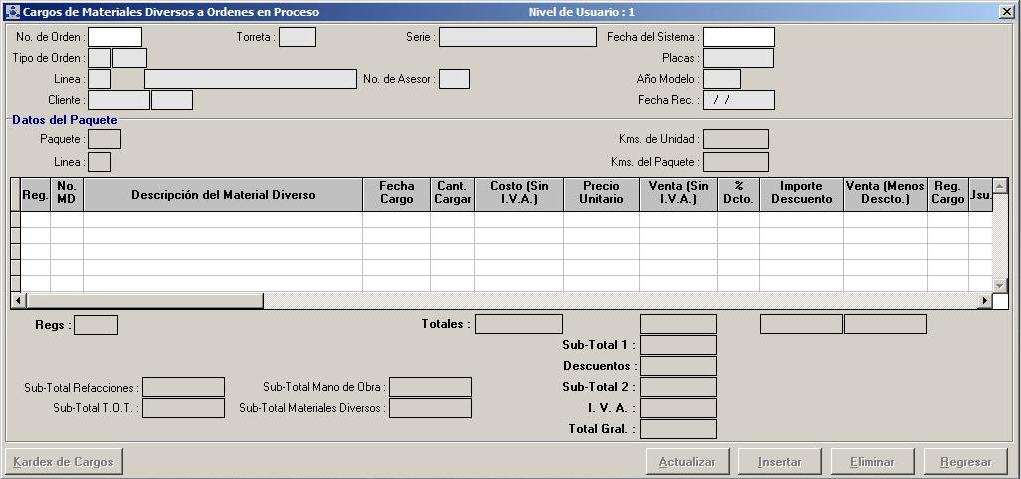Screen dimensions: 1021x479
Task: Select the Serie text field
Action: [517, 37]
